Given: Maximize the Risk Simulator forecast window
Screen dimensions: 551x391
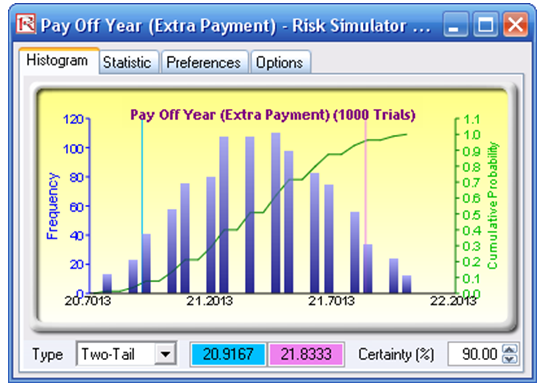Looking at the screenshot, I should [485, 24].
